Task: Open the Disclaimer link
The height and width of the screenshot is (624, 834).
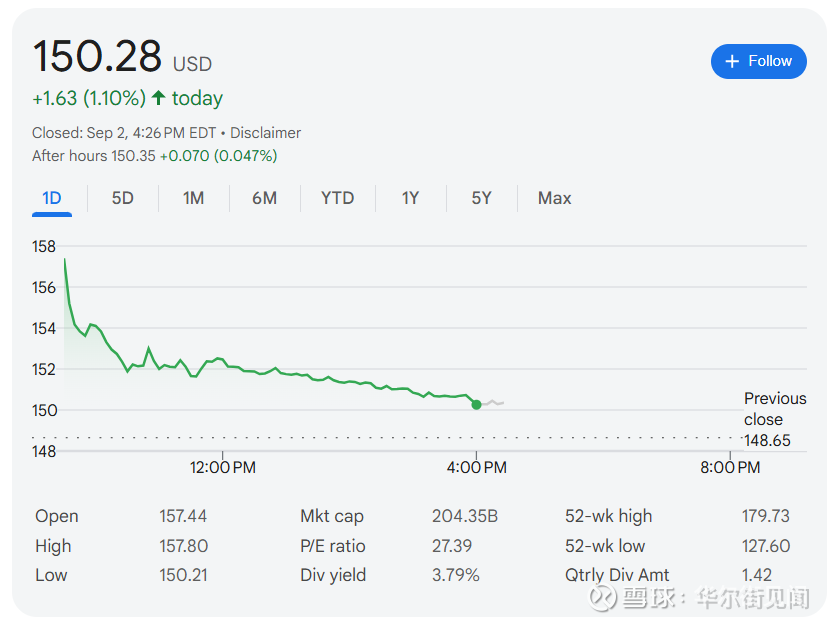Action: tap(265, 133)
